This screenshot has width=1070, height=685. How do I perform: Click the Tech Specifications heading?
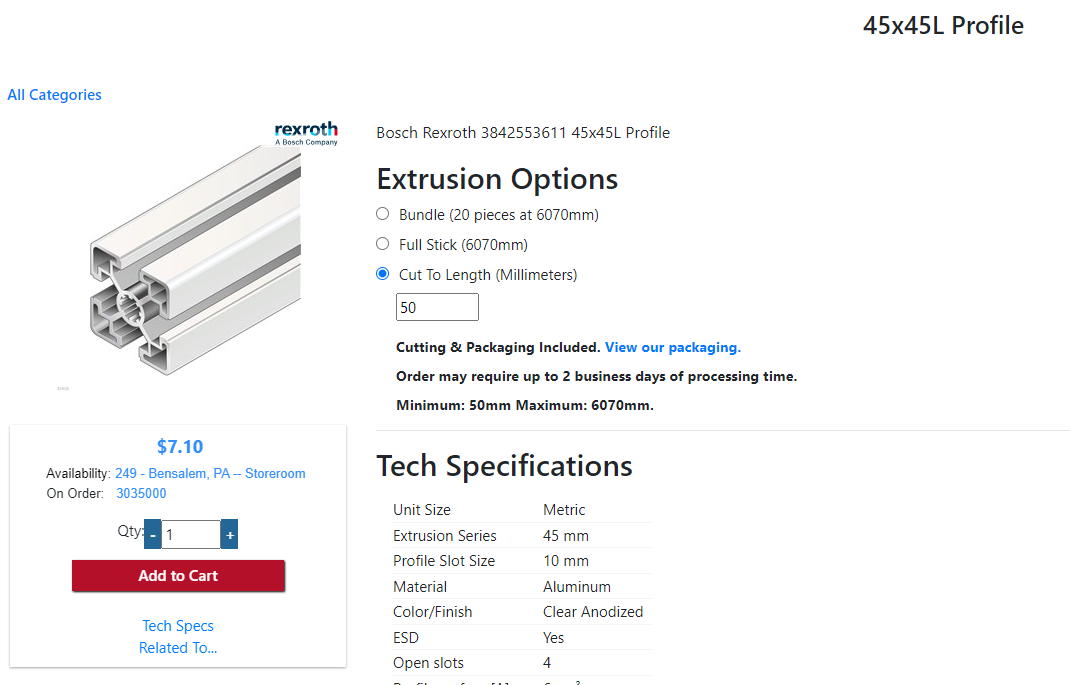(504, 466)
